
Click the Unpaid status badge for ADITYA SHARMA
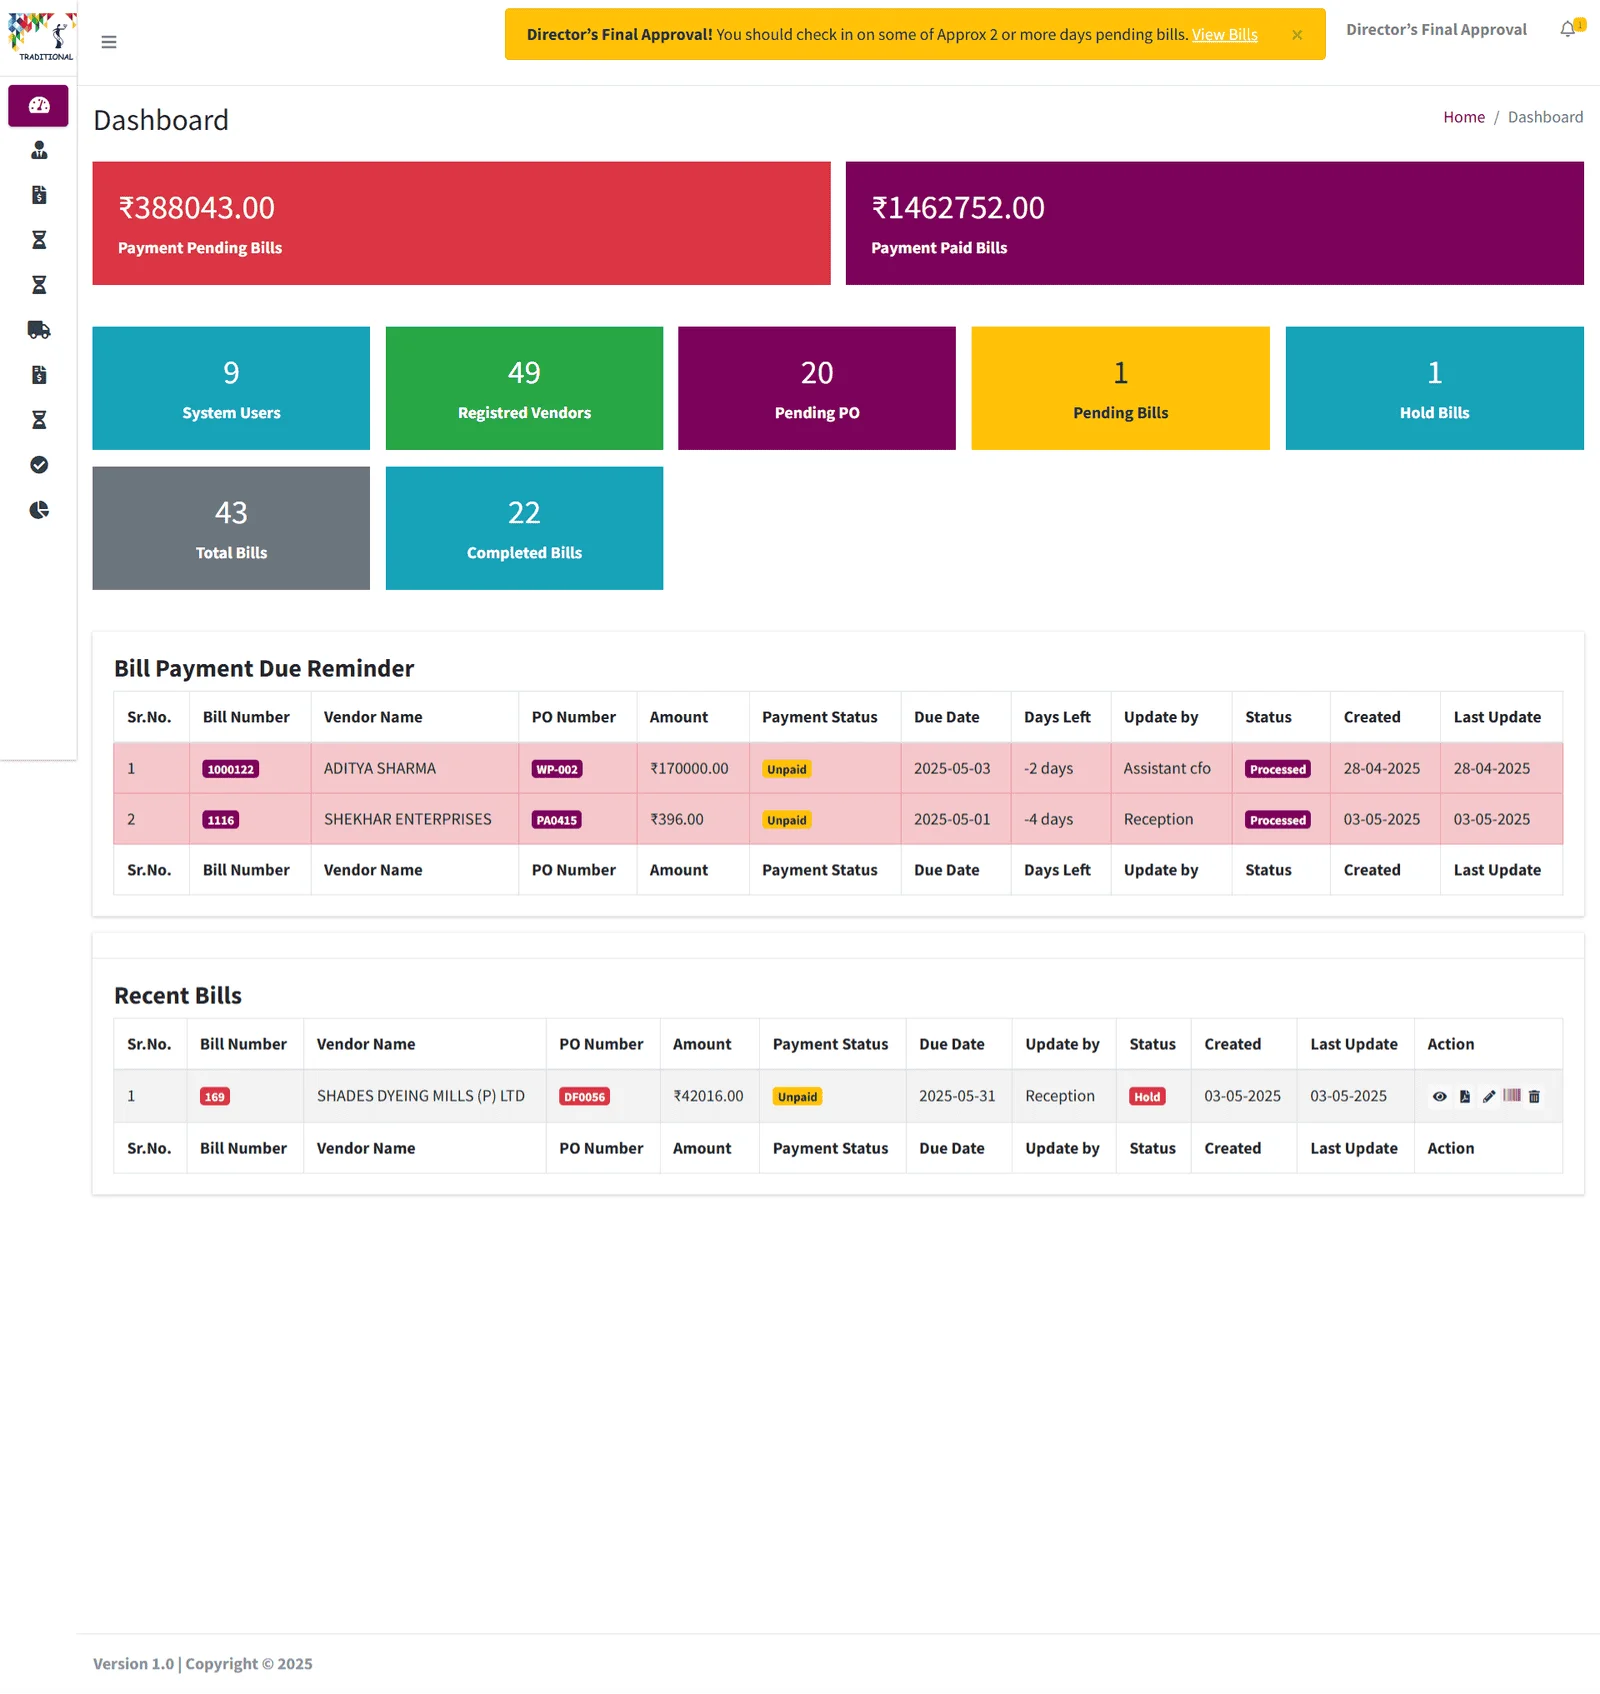pyautogui.click(x=786, y=769)
